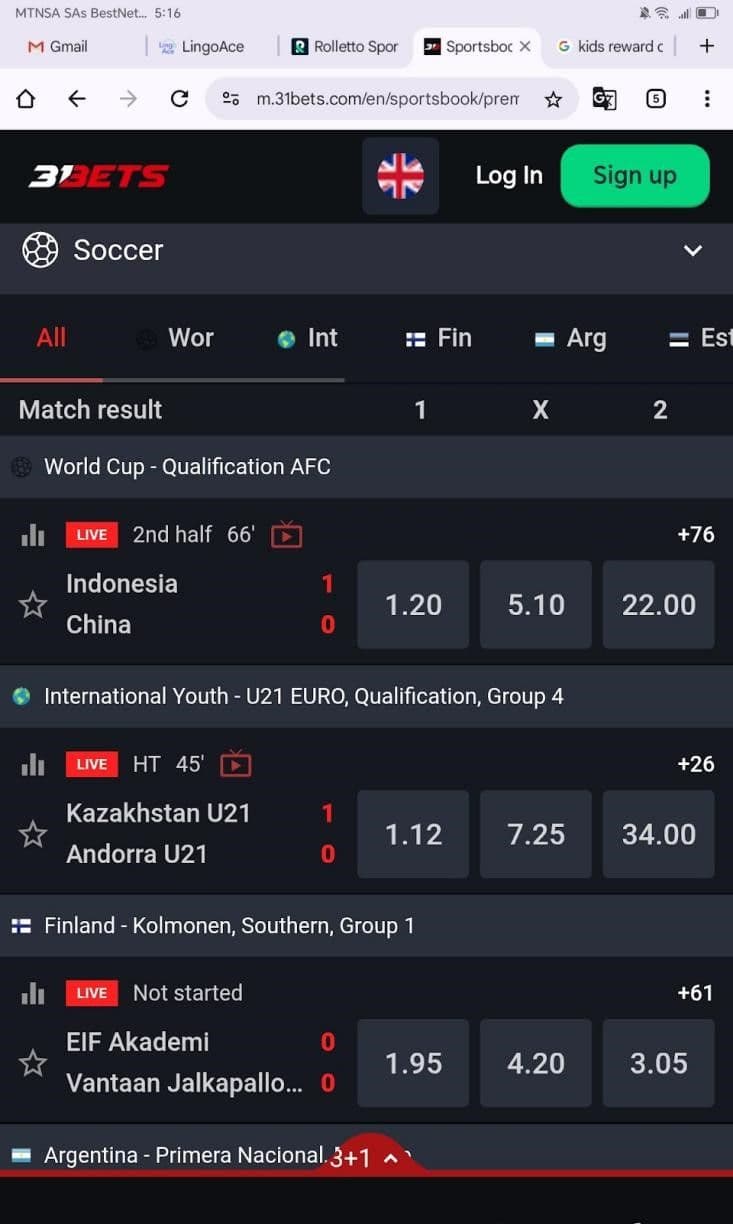Favorite the EIF Akademi match

(x=32, y=1063)
